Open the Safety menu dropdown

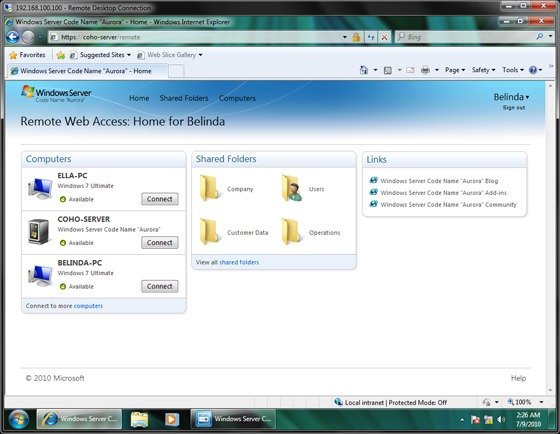coord(483,70)
